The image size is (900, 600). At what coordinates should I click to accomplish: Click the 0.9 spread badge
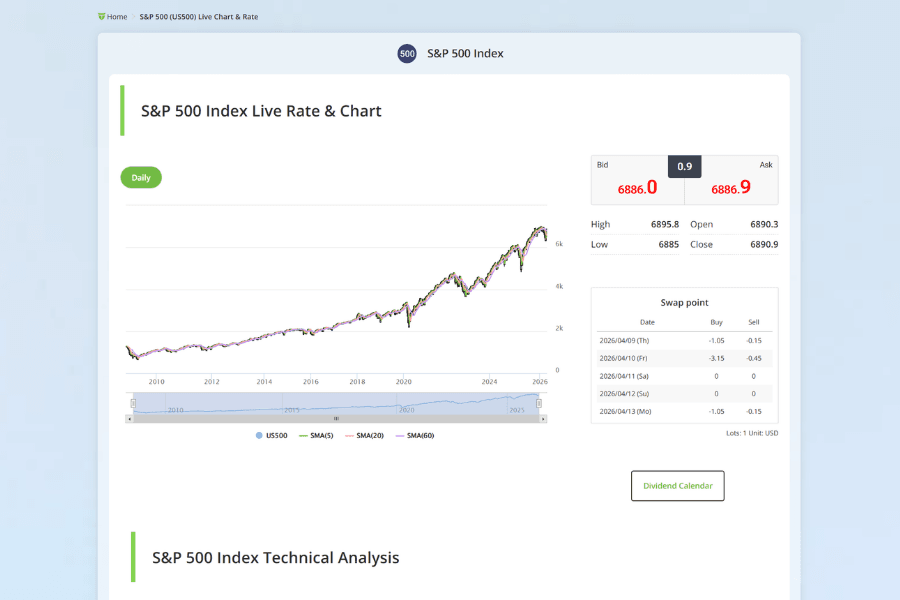click(x=684, y=165)
